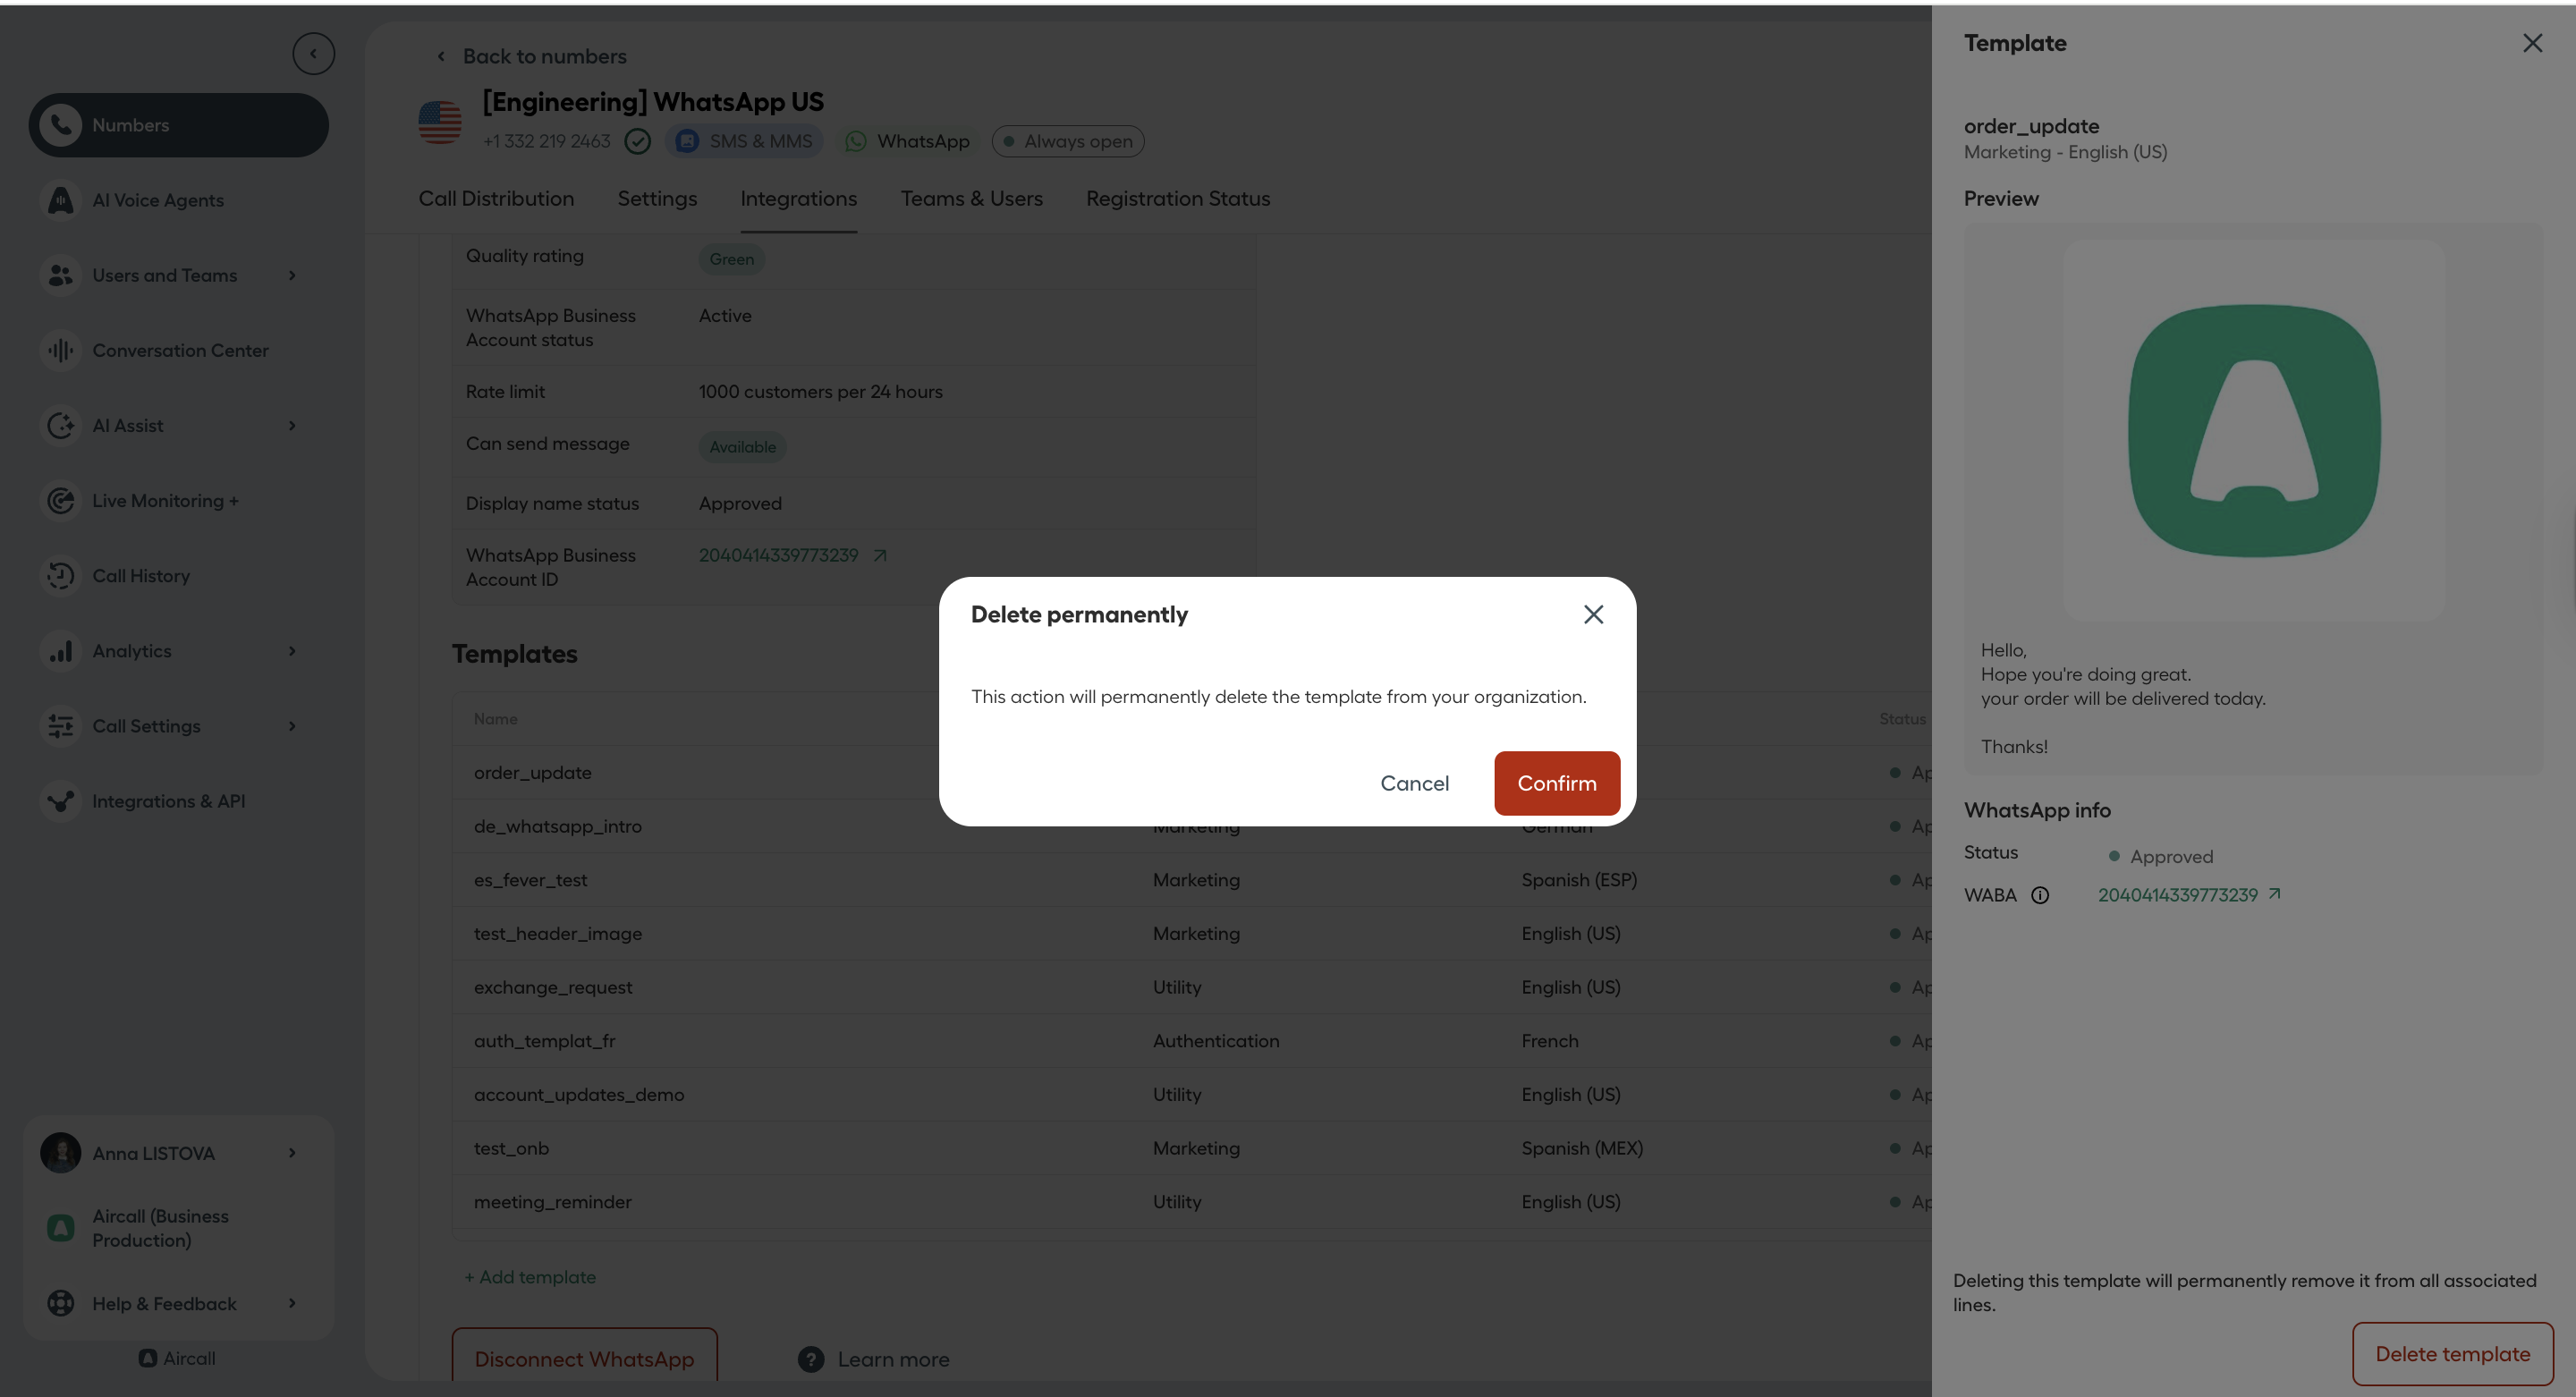This screenshot has height=1397, width=2576.
Task: Open the AI Voice Agents menu item
Action: tap(178, 200)
